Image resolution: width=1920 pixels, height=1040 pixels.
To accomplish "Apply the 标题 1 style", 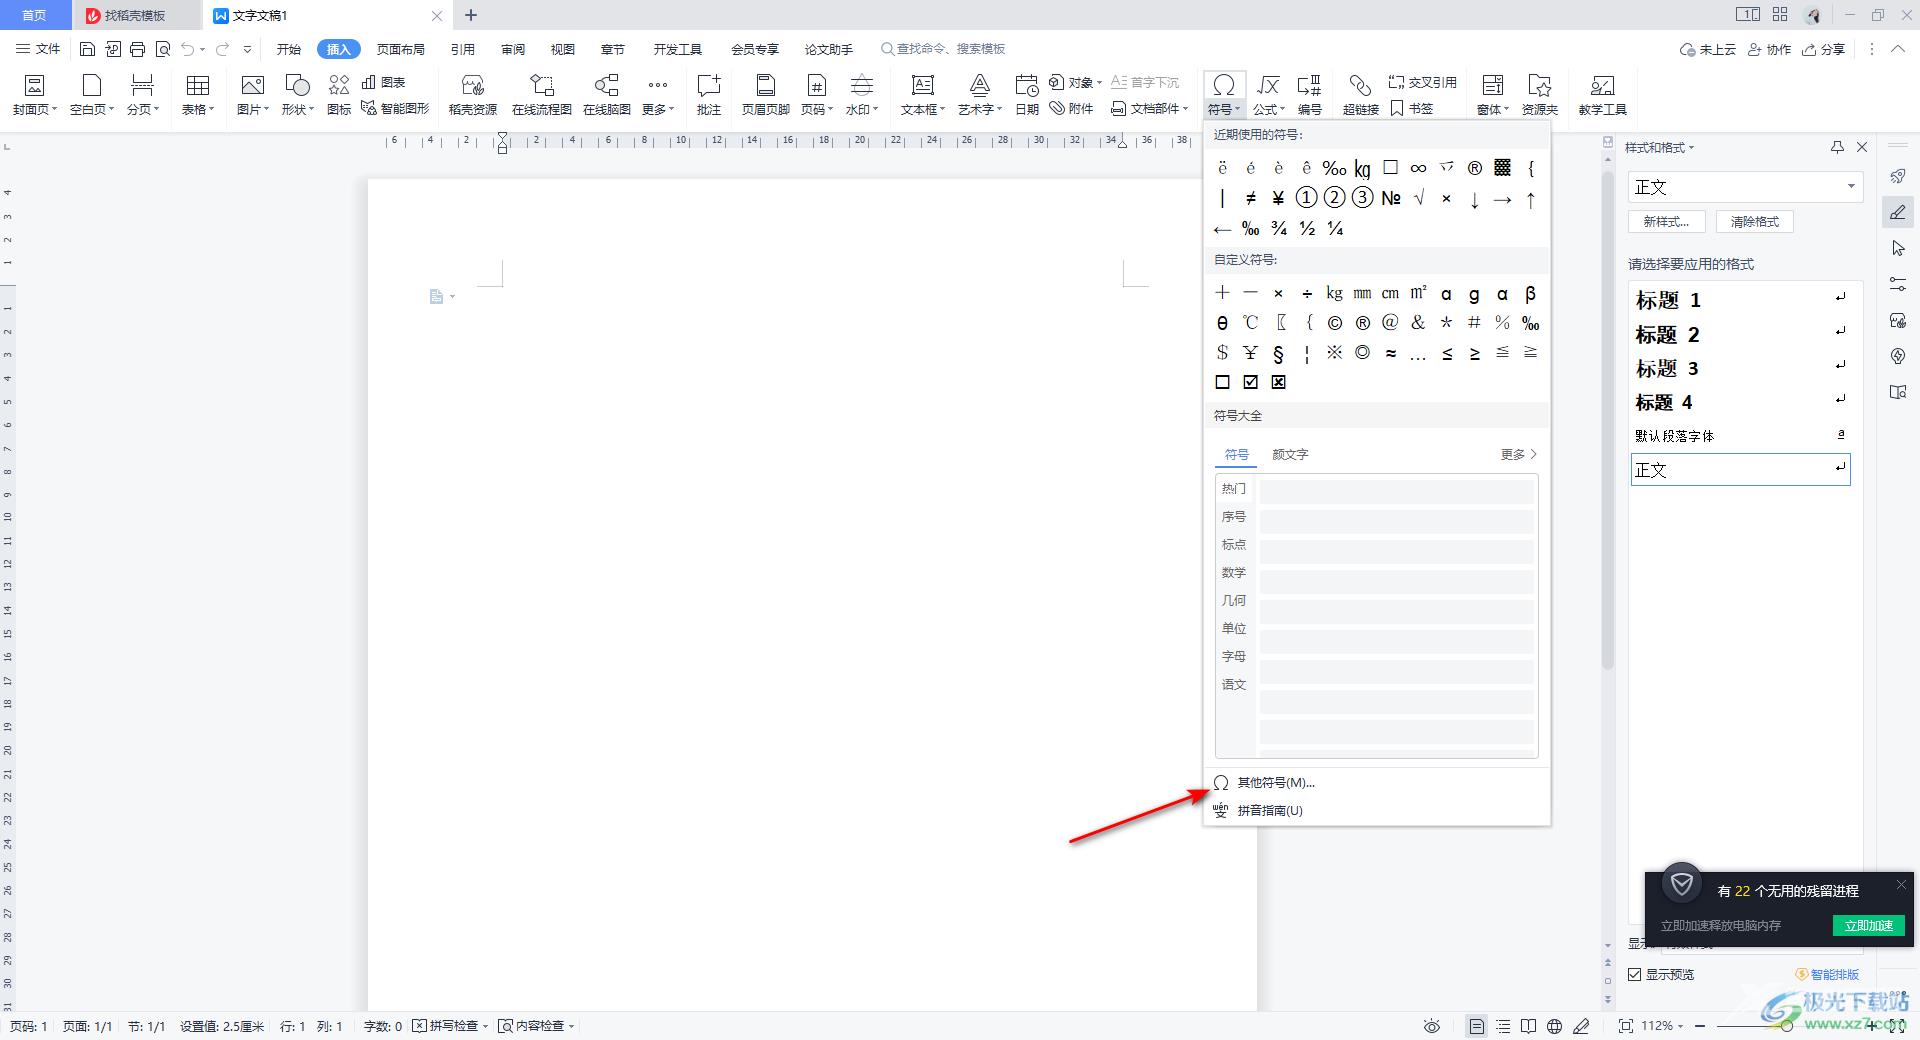I will coord(1740,299).
